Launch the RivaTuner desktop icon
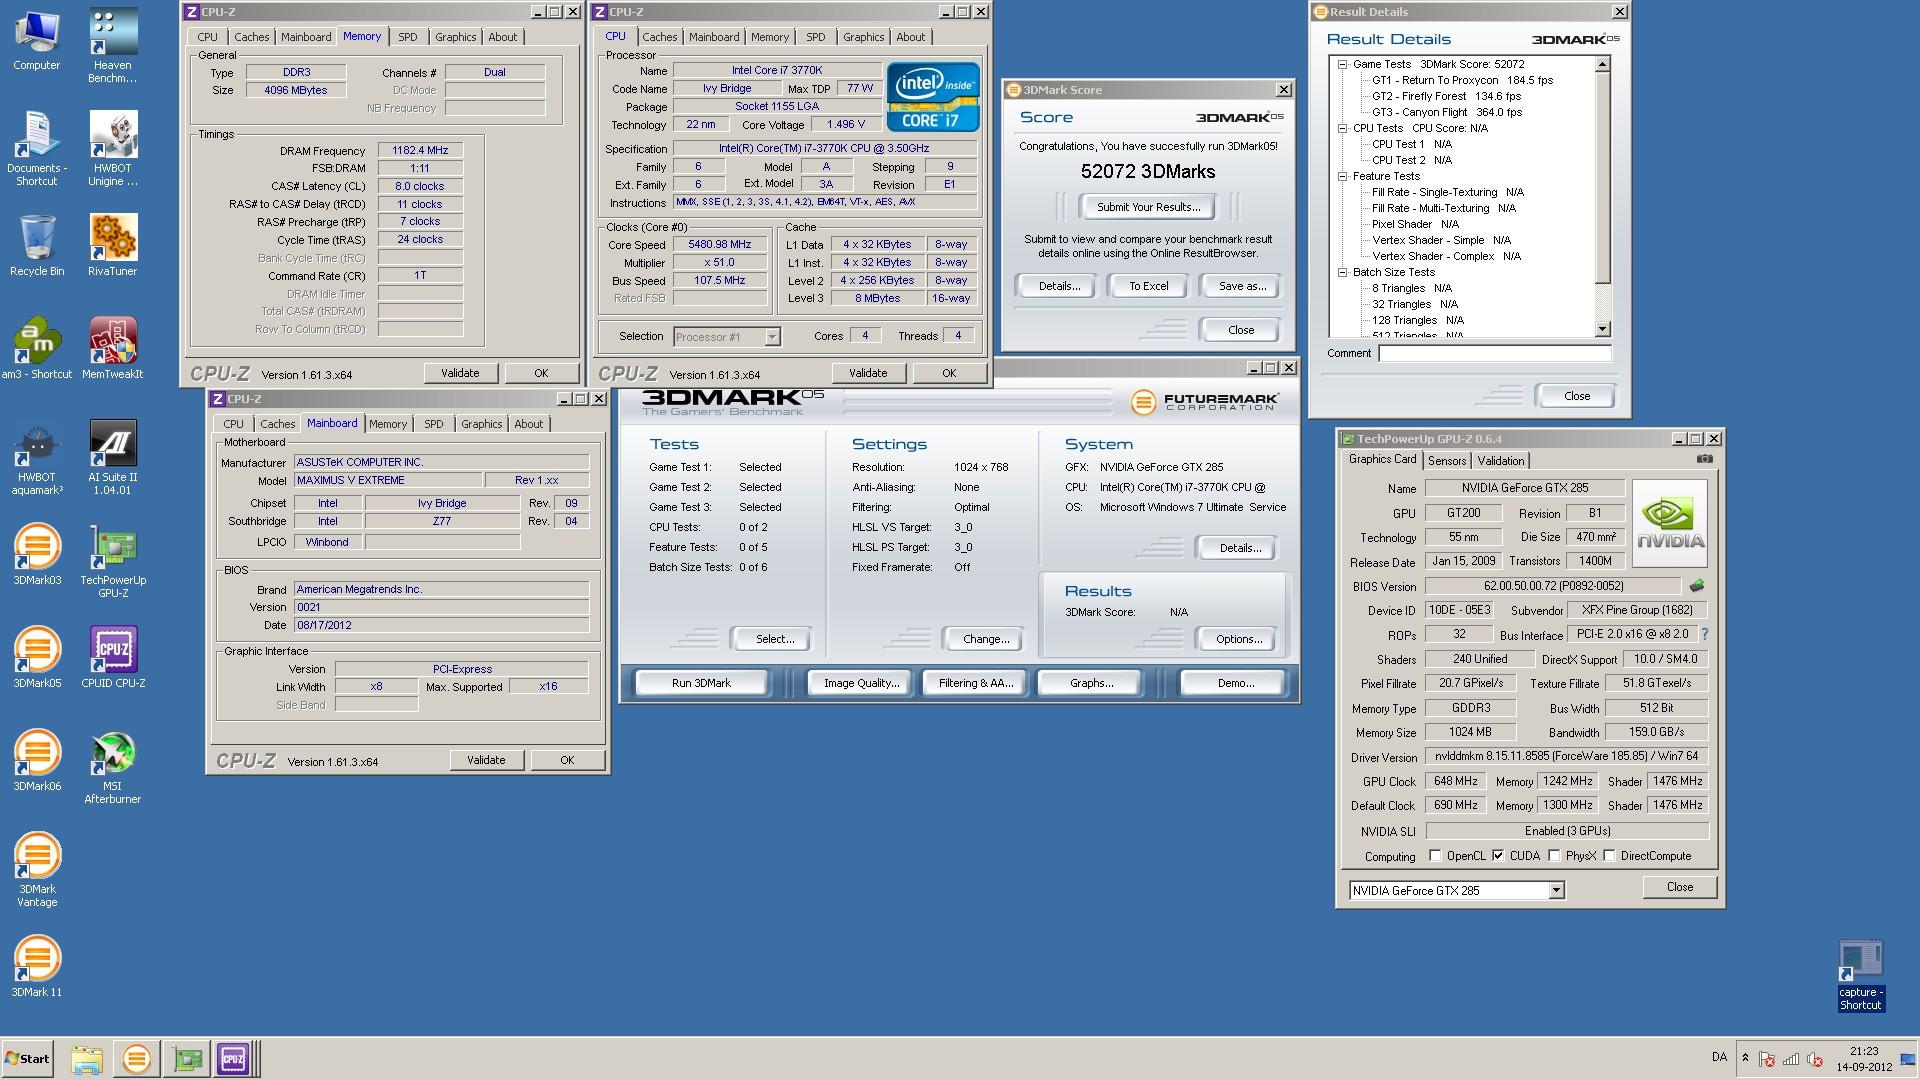The height and width of the screenshot is (1080, 1920). pos(112,245)
